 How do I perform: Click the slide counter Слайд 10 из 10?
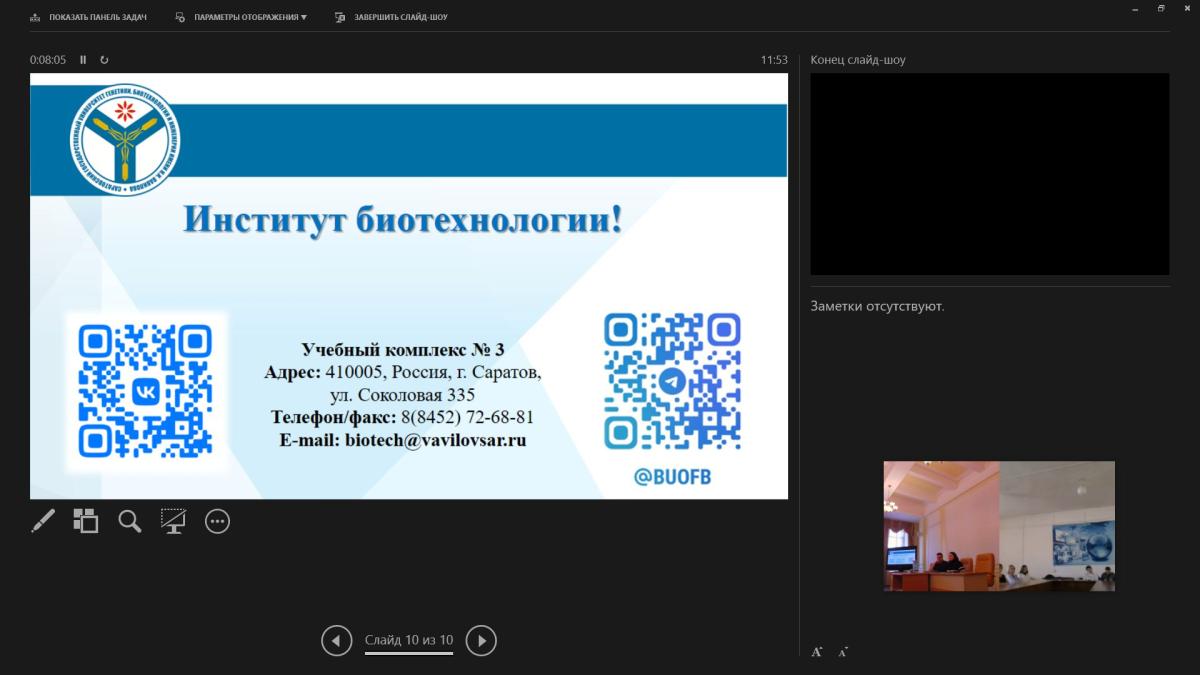(409, 640)
